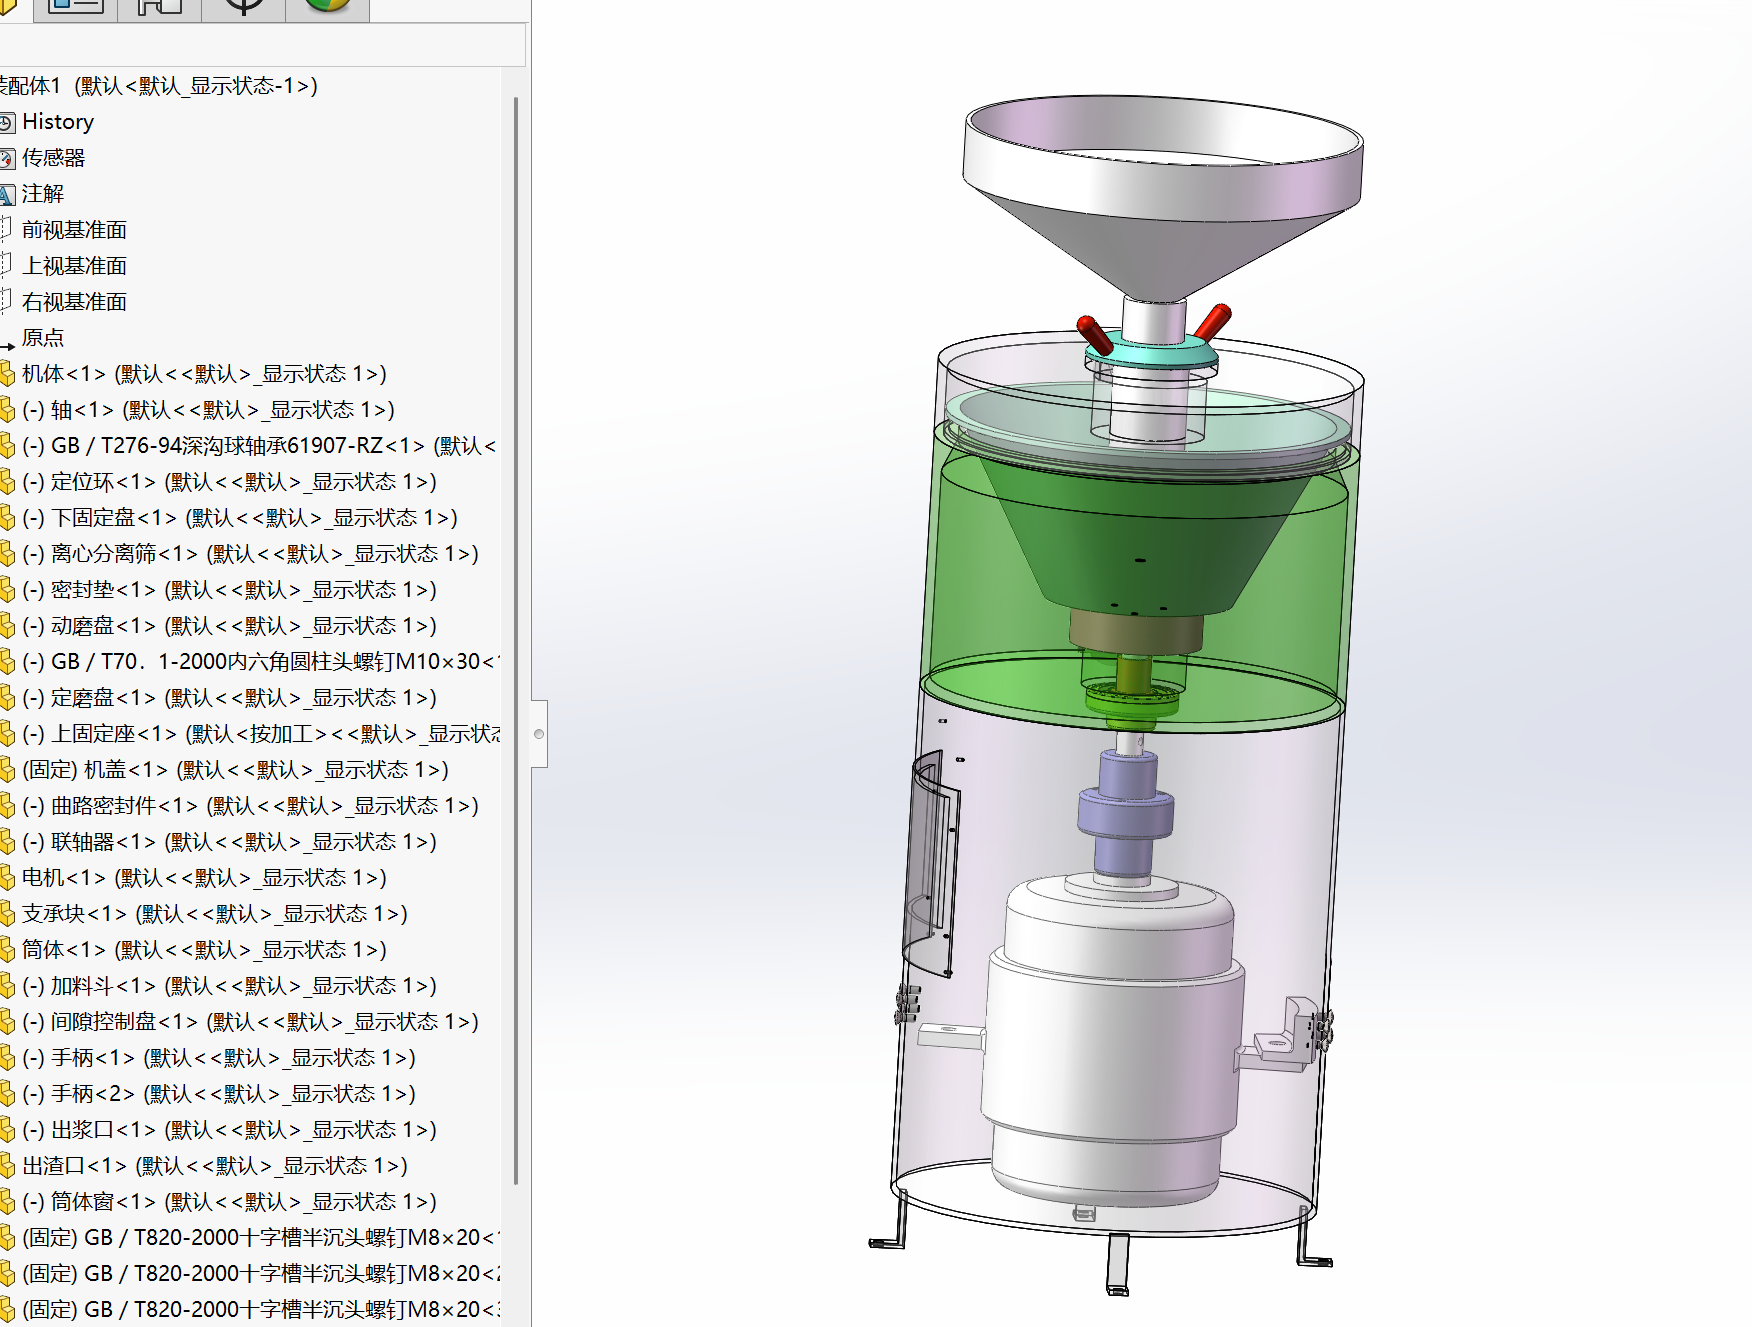Select the 出渣口<1> component

(x=214, y=1166)
